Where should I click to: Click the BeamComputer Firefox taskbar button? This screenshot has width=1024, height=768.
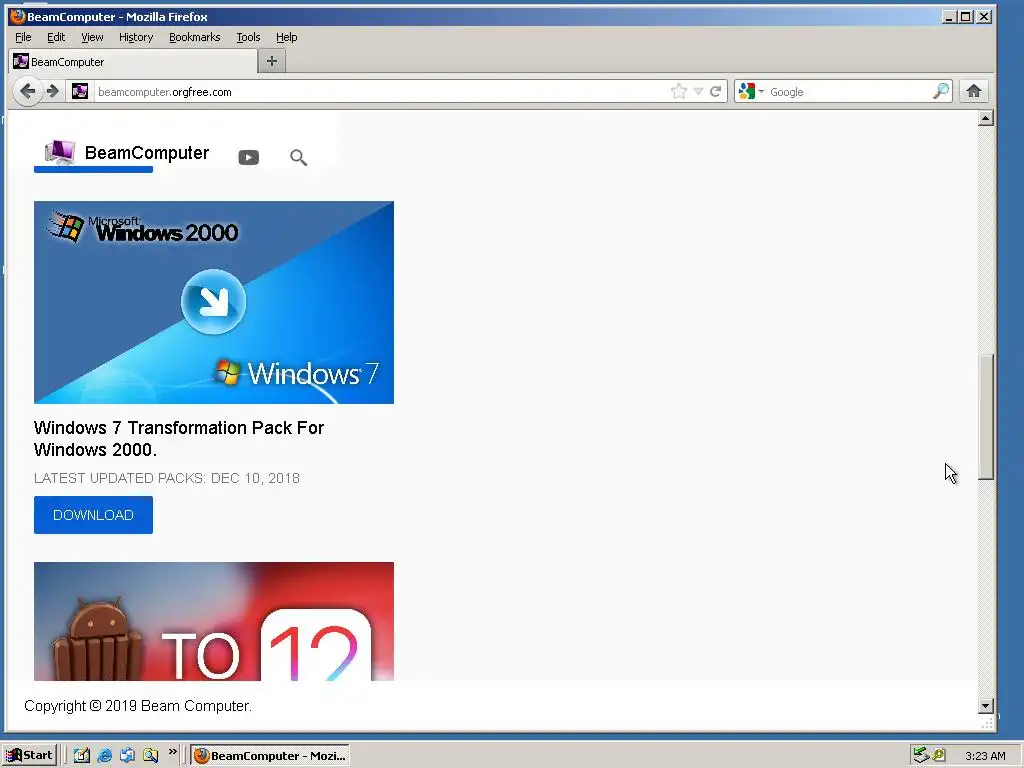(x=270, y=756)
